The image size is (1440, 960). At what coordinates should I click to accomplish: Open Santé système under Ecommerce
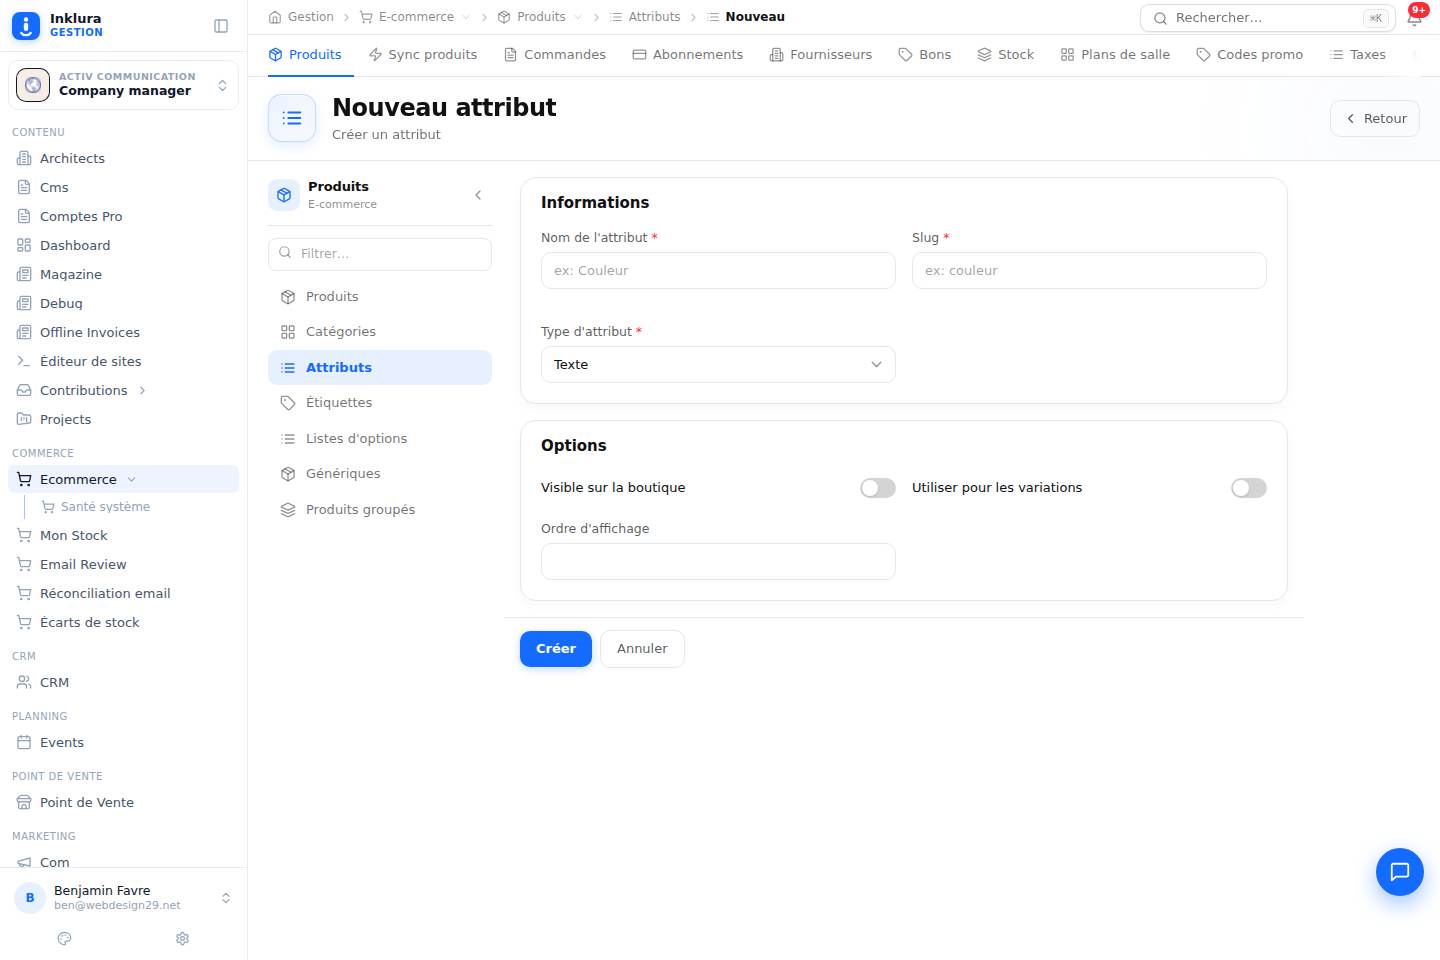[105, 507]
